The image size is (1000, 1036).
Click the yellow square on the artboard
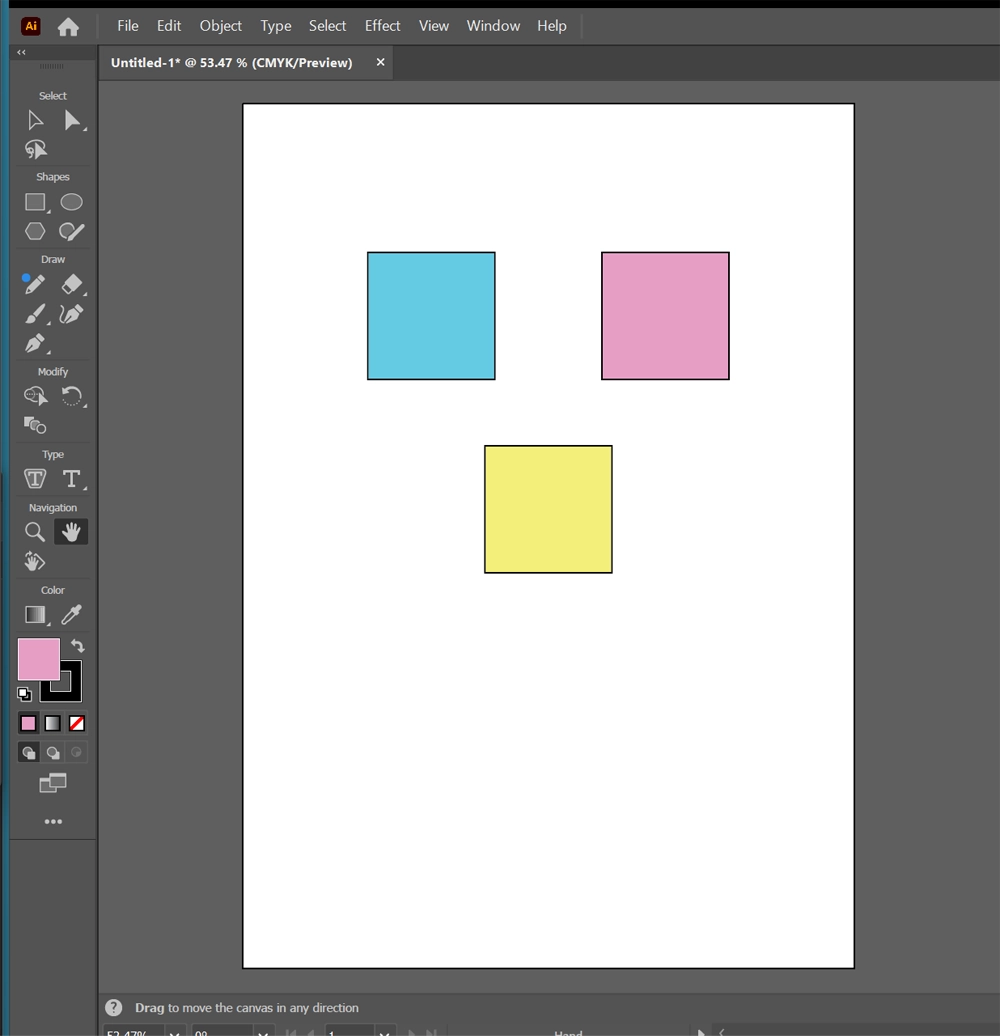(548, 509)
